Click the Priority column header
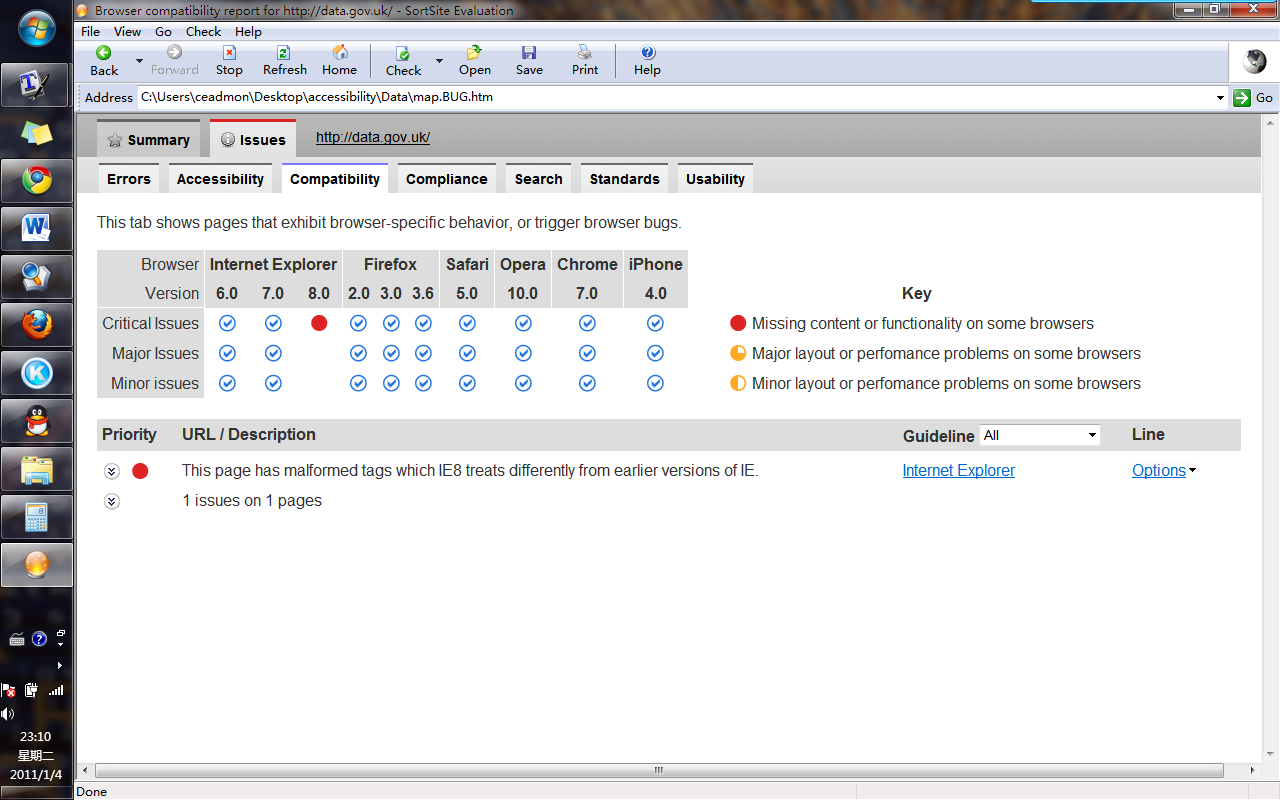The image size is (1280, 800). pos(129,434)
